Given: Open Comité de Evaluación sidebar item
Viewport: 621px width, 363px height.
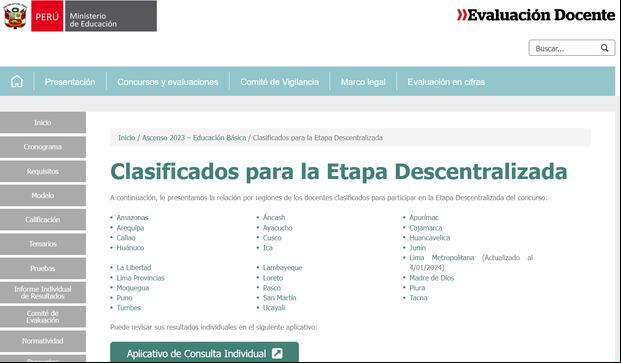Looking at the screenshot, I should coord(43,317).
